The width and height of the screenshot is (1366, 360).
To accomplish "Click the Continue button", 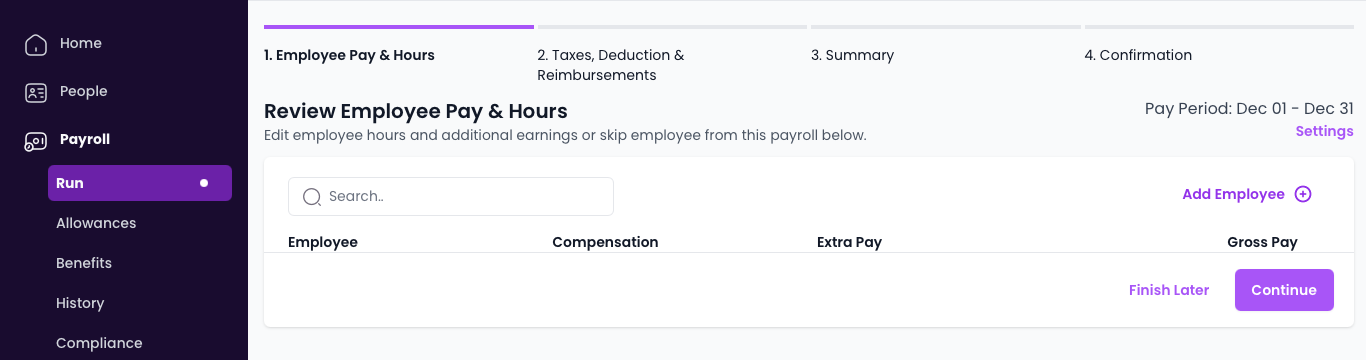I will coord(1284,290).
